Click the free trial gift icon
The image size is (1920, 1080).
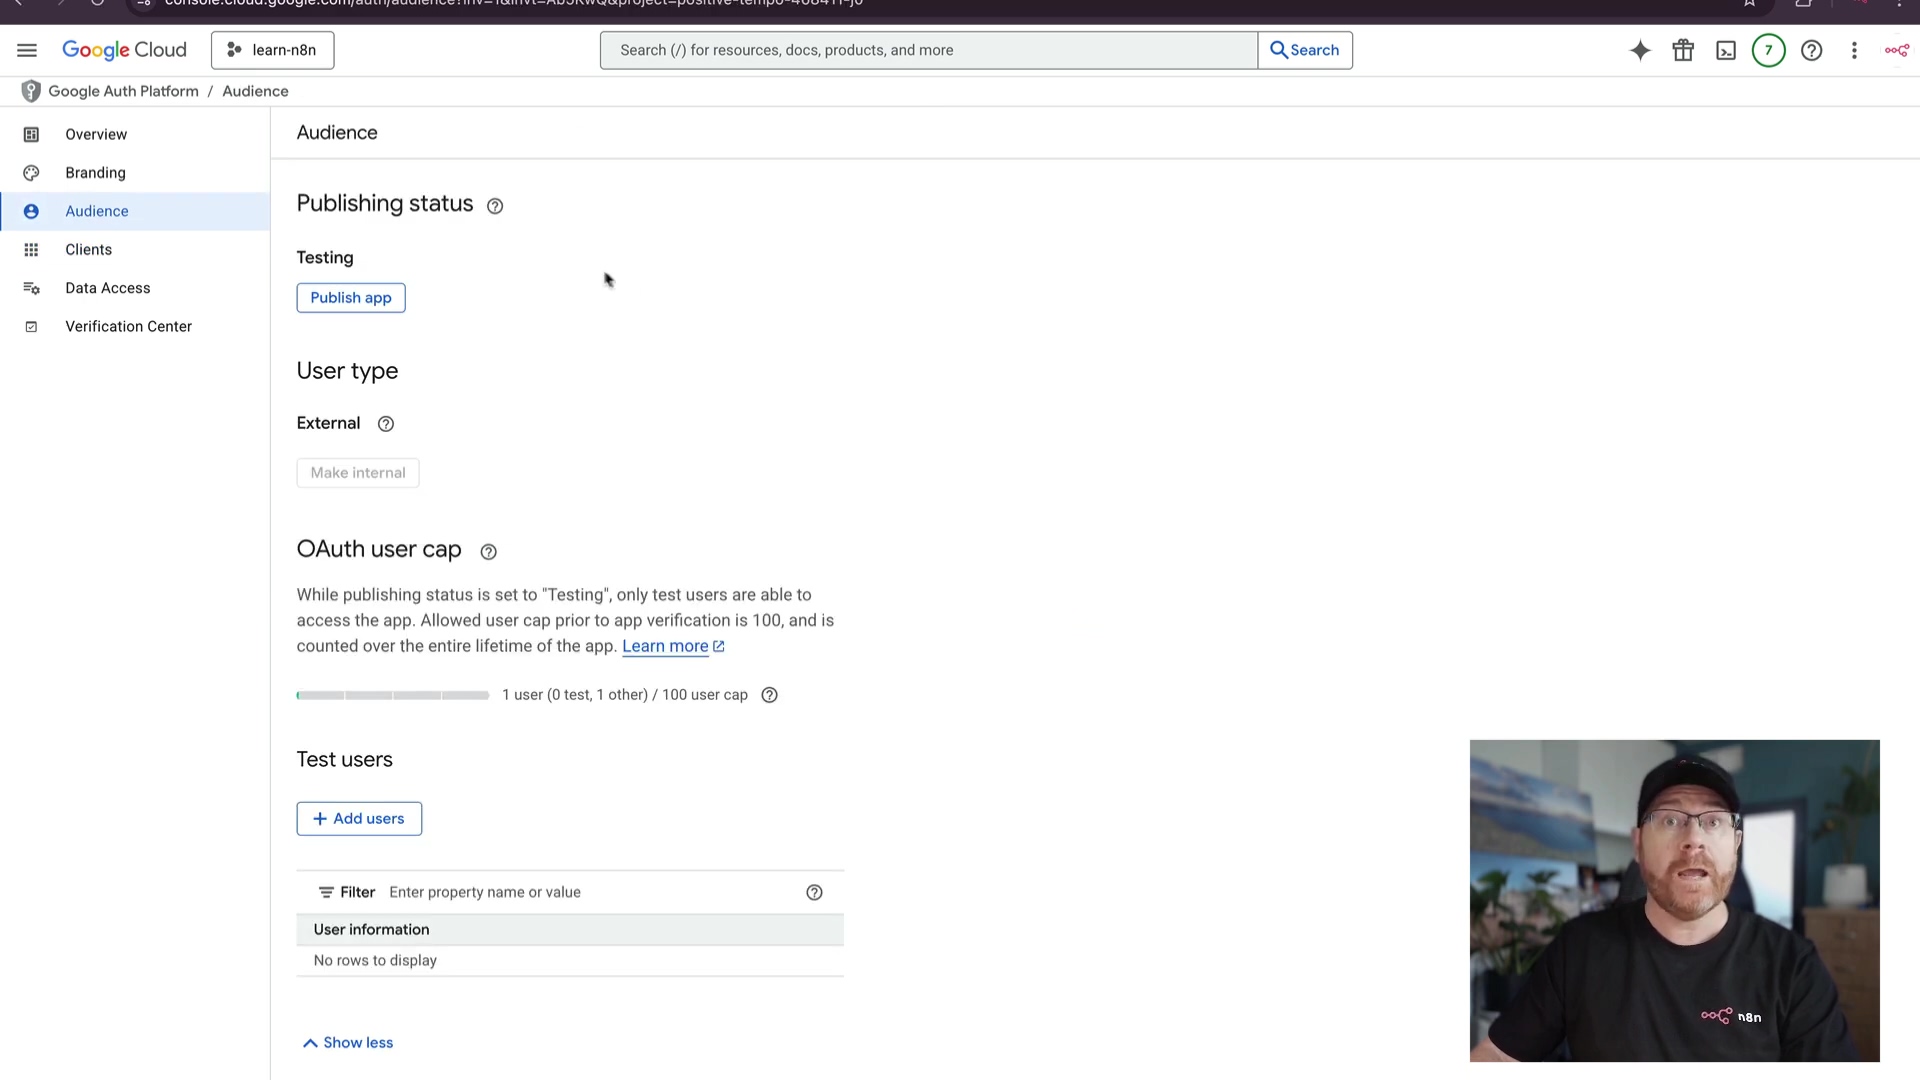pyautogui.click(x=1683, y=50)
